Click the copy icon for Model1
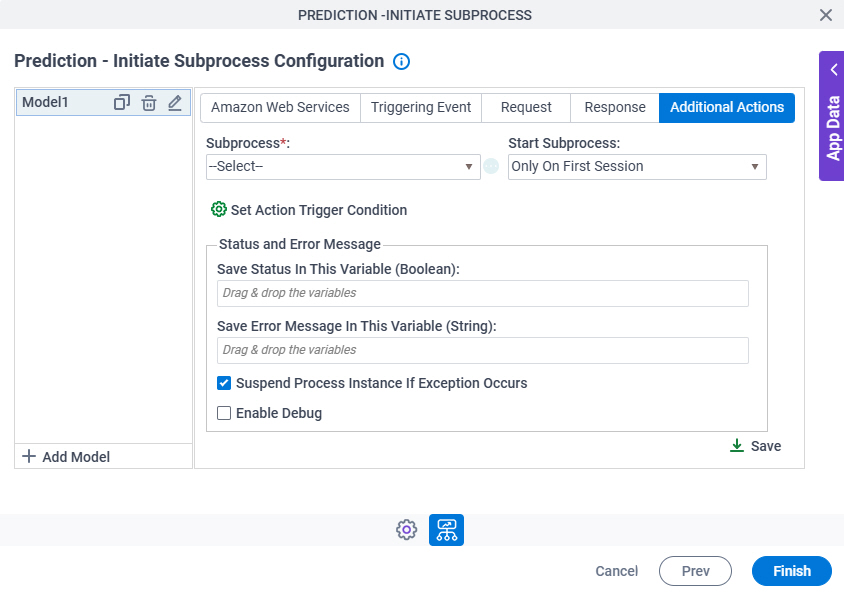This screenshot has width=844, height=596. pos(122,102)
